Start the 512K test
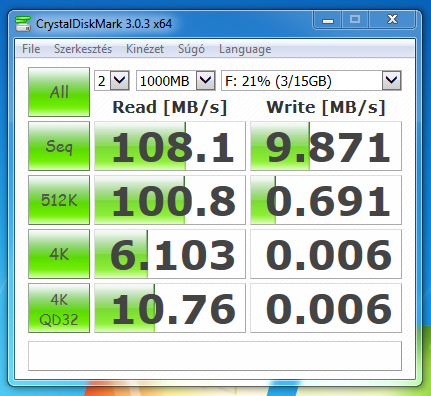 pos(59,200)
